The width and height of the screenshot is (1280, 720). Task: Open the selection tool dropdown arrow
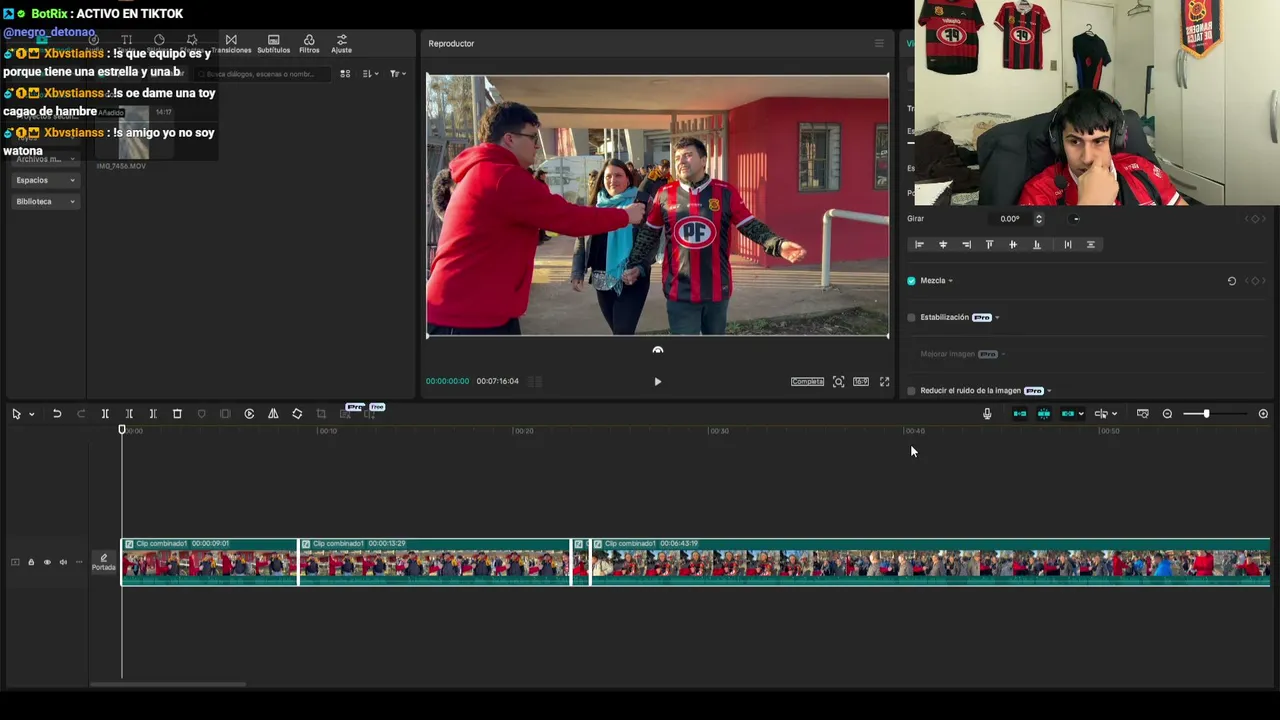coord(32,414)
